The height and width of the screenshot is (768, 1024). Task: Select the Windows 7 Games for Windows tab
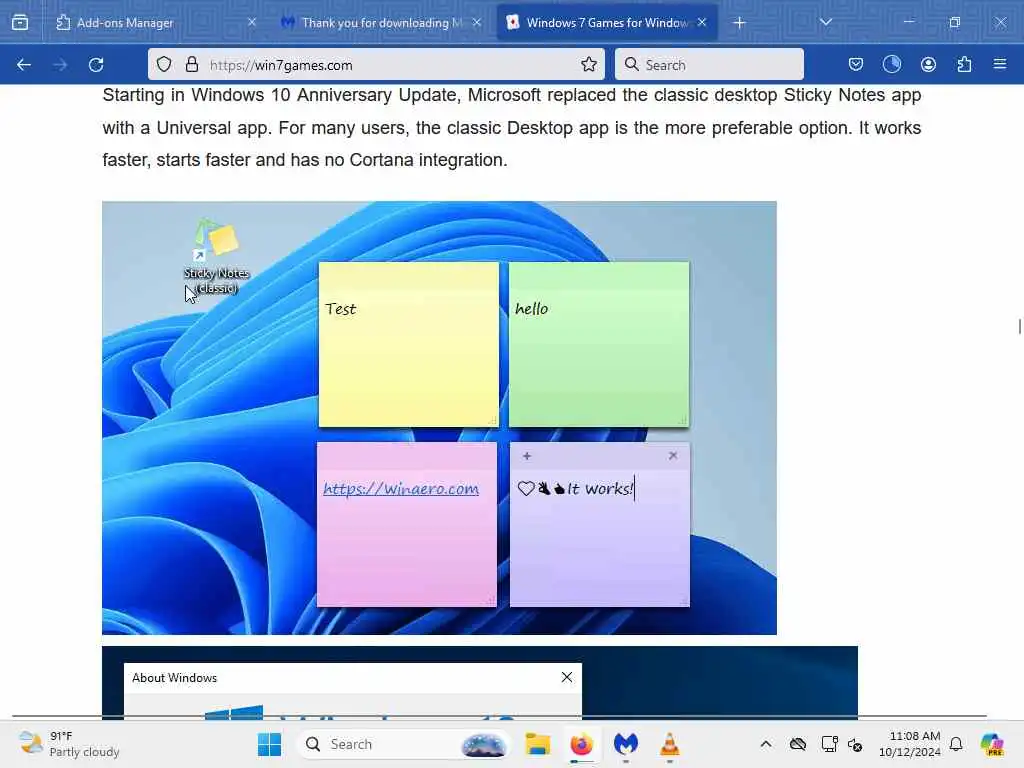[607, 23]
